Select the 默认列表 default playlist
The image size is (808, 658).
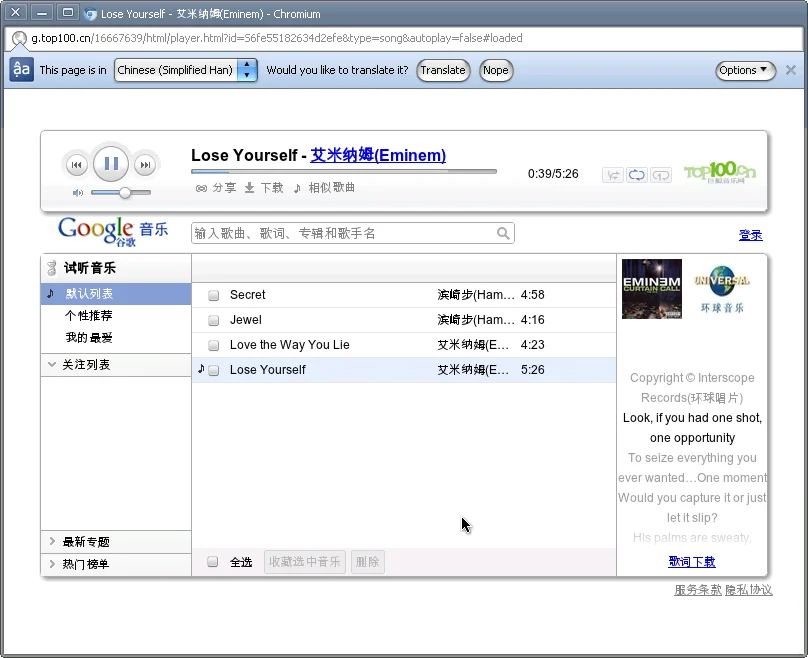pos(116,294)
